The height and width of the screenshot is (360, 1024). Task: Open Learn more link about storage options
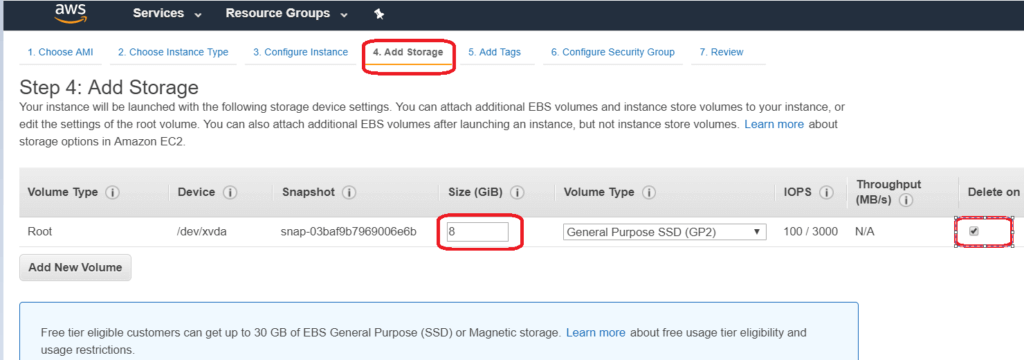point(774,123)
